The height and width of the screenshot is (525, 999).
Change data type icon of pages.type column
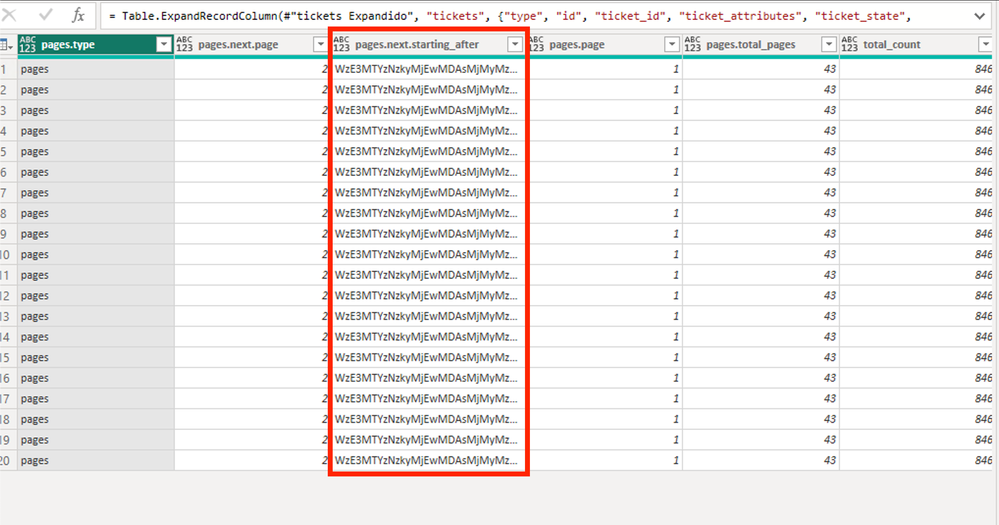(x=27, y=45)
